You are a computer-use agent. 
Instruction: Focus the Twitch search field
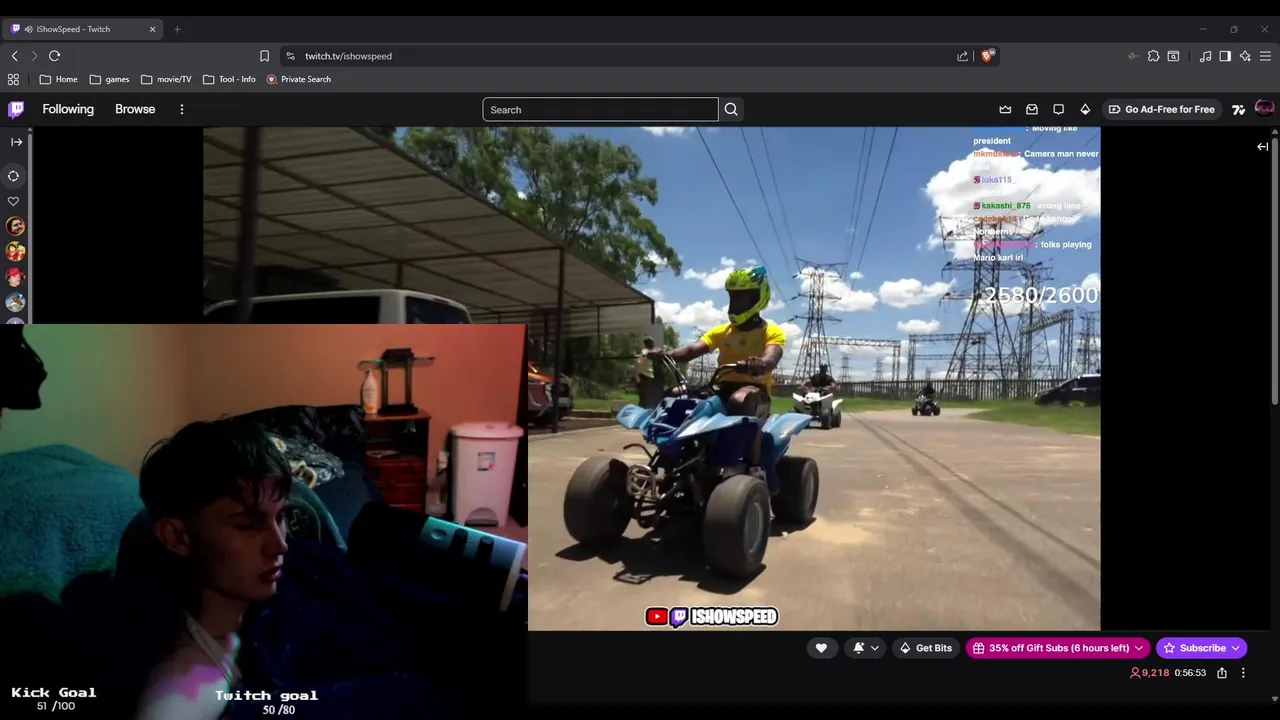(x=600, y=109)
